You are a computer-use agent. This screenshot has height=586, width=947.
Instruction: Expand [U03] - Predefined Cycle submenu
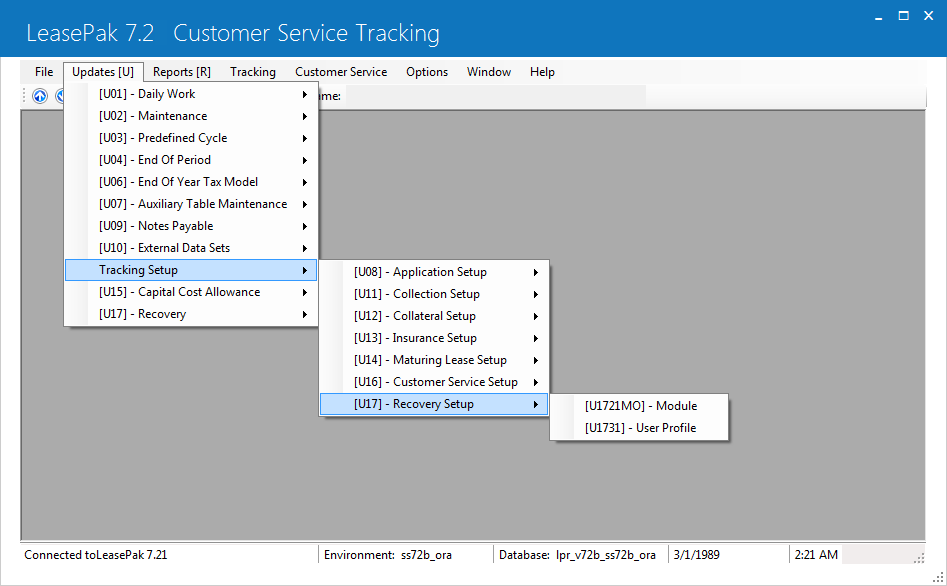pos(191,138)
